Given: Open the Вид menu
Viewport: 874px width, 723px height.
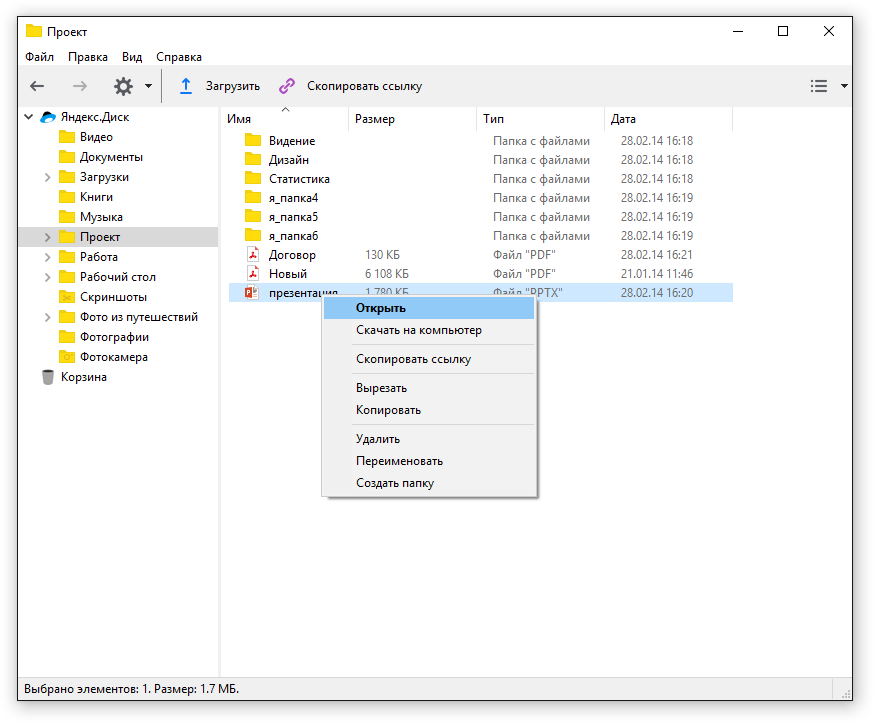Looking at the screenshot, I should point(132,57).
